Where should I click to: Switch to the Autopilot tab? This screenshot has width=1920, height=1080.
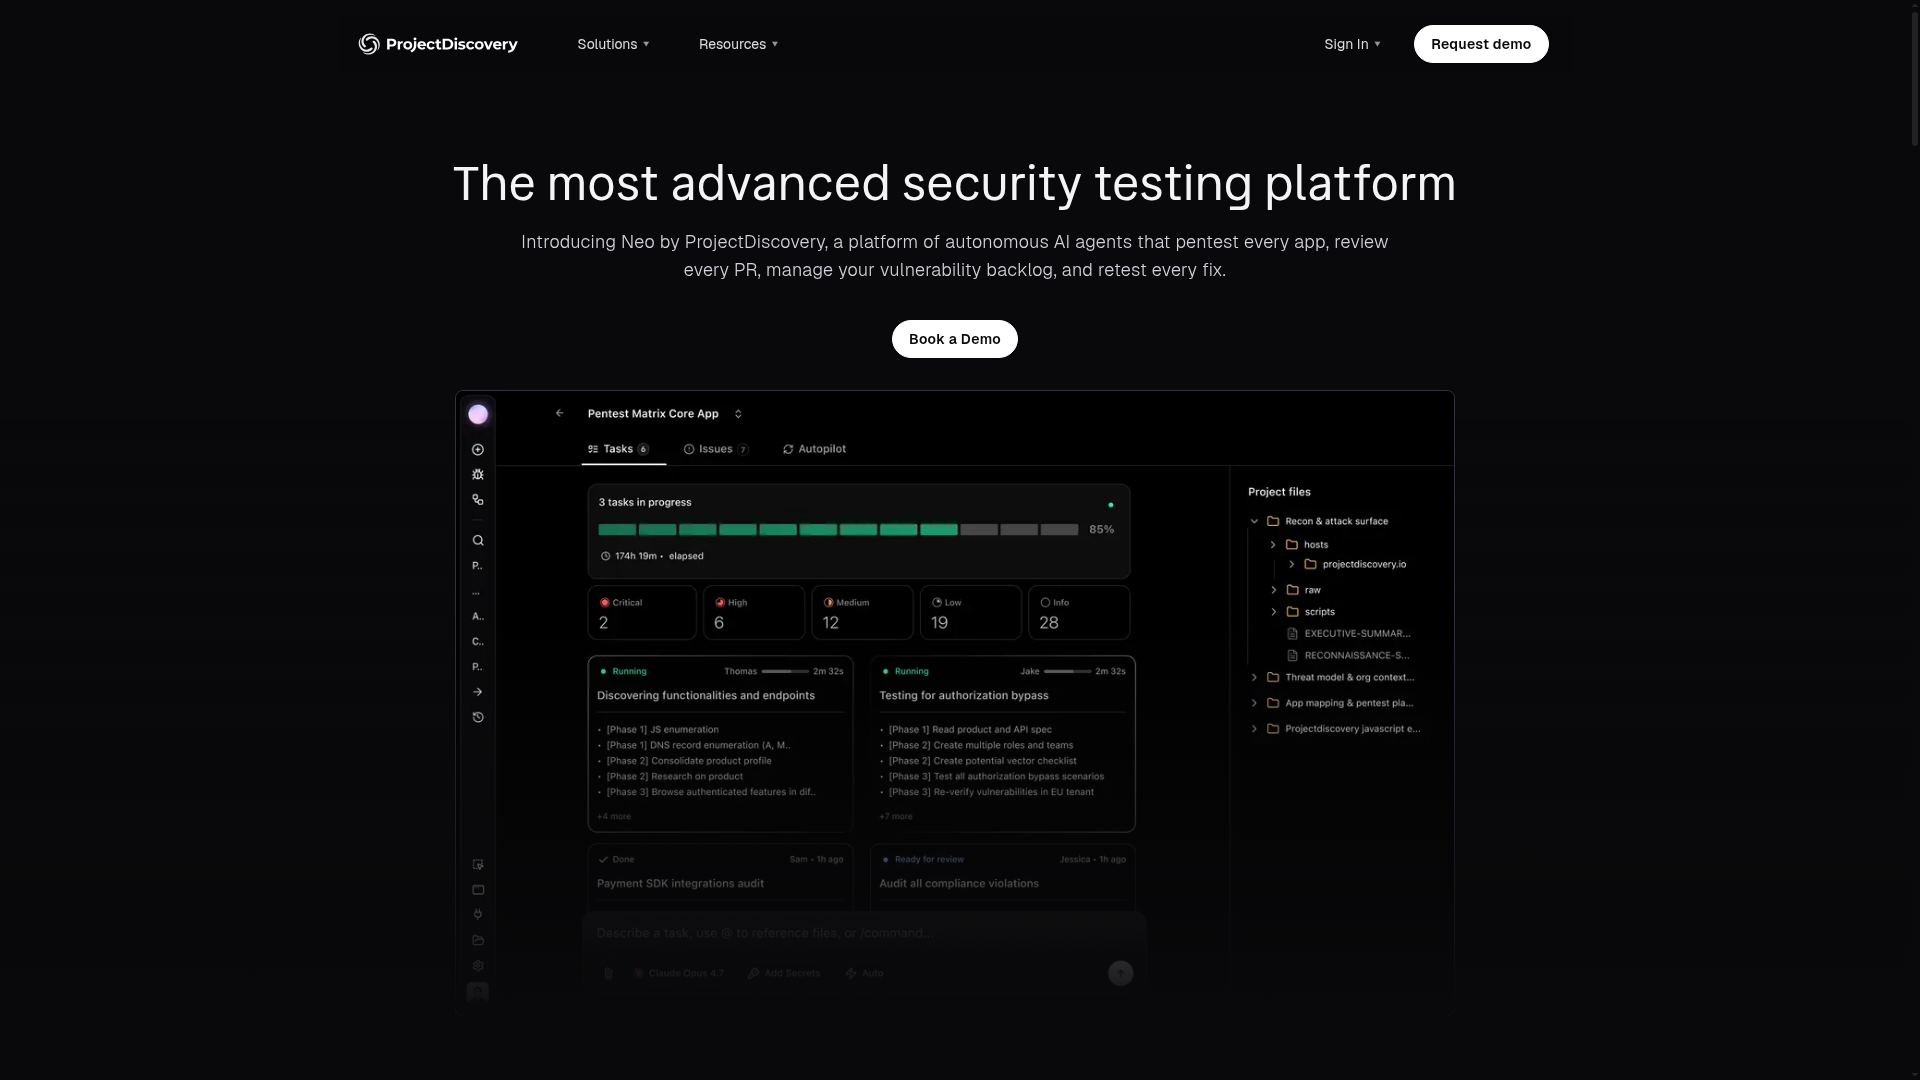point(814,449)
